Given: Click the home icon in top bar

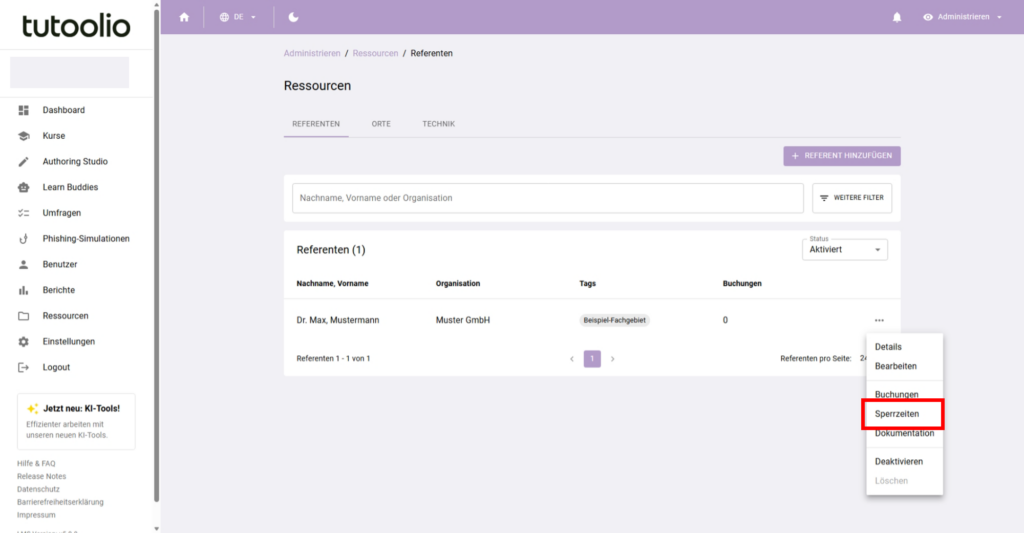Looking at the screenshot, I should [184, 17].
